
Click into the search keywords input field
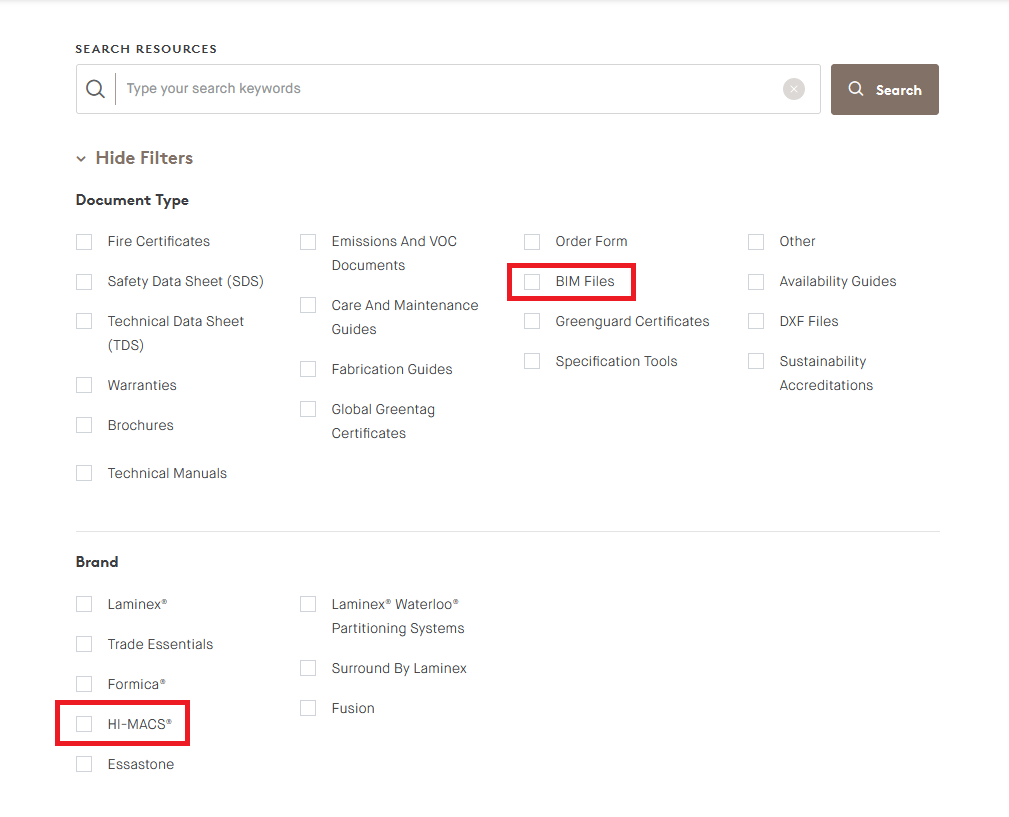pos(400,88)
